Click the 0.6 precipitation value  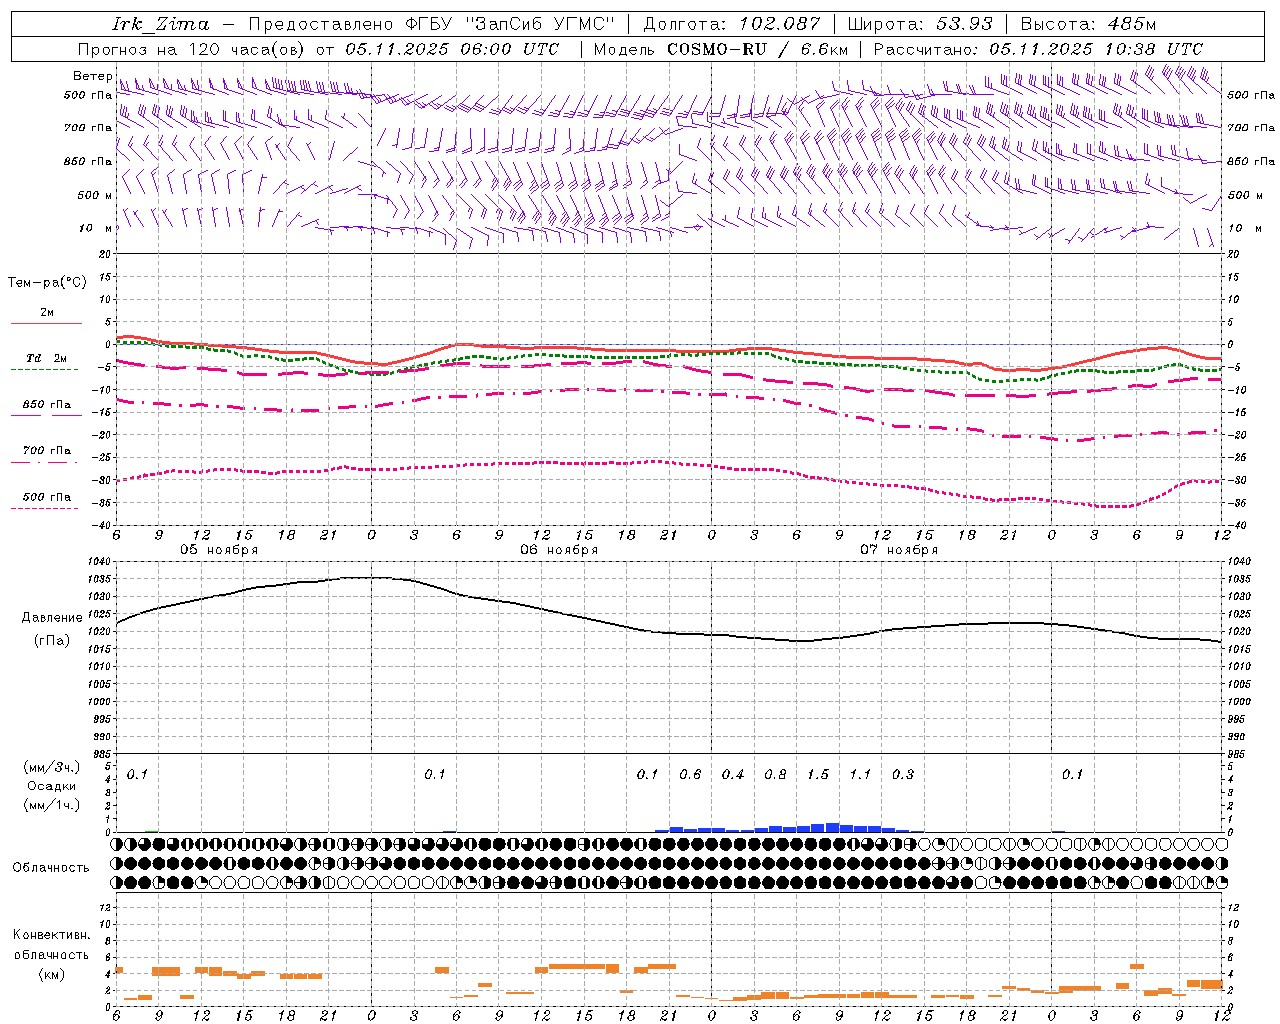690,775
